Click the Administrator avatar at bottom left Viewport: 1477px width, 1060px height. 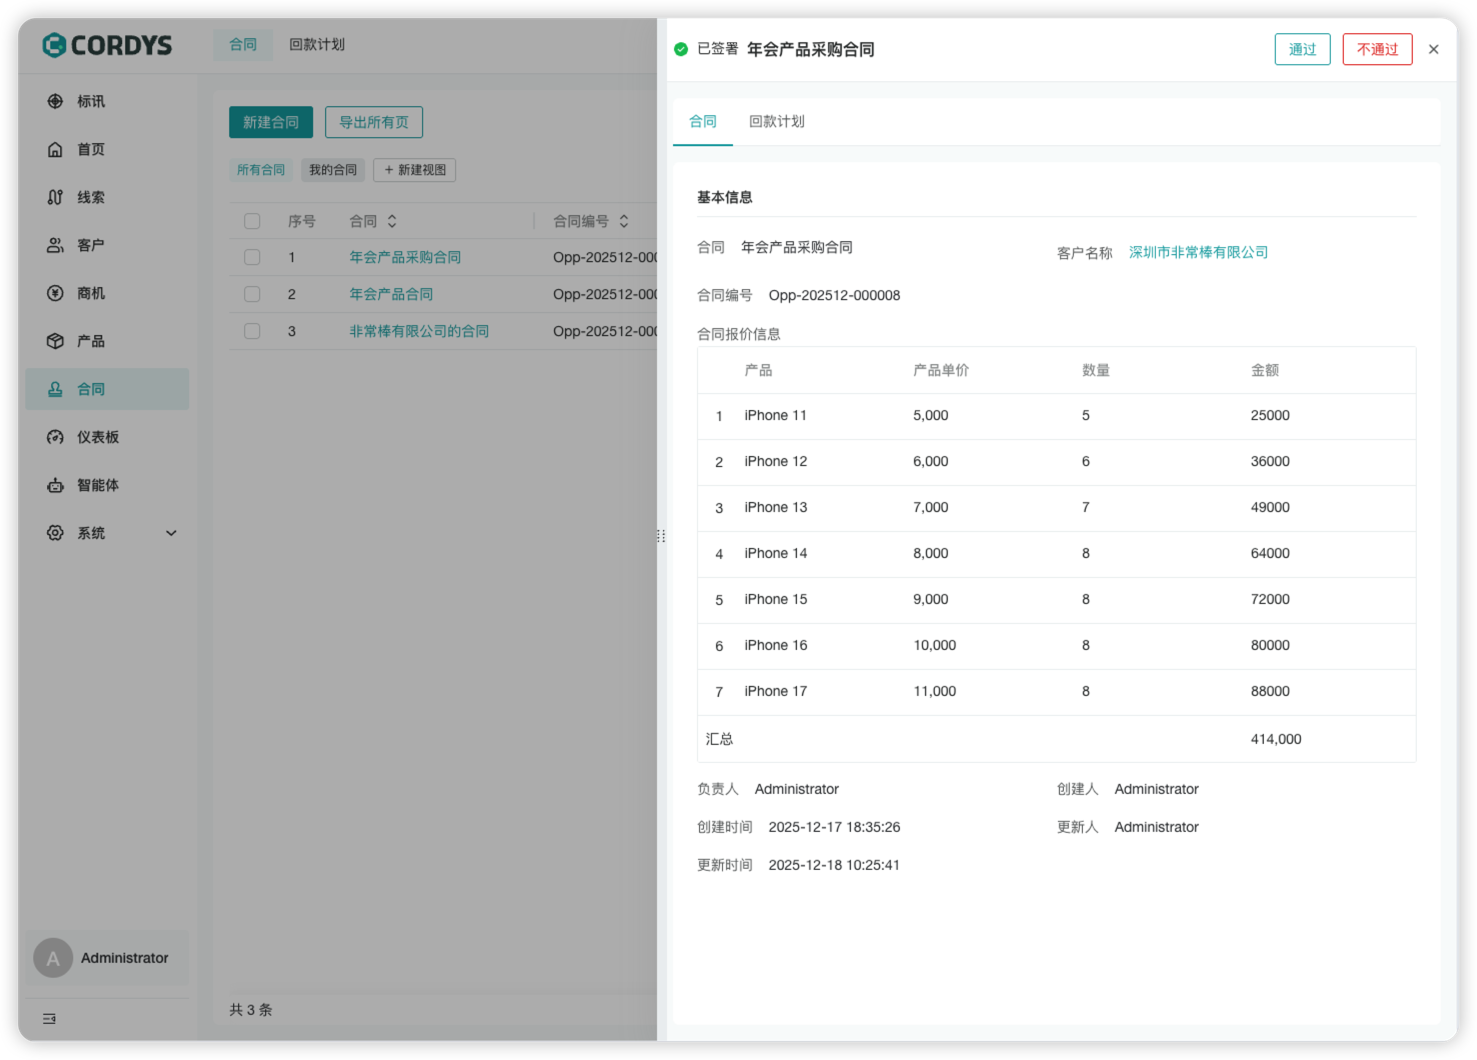(x=52, y=958)
